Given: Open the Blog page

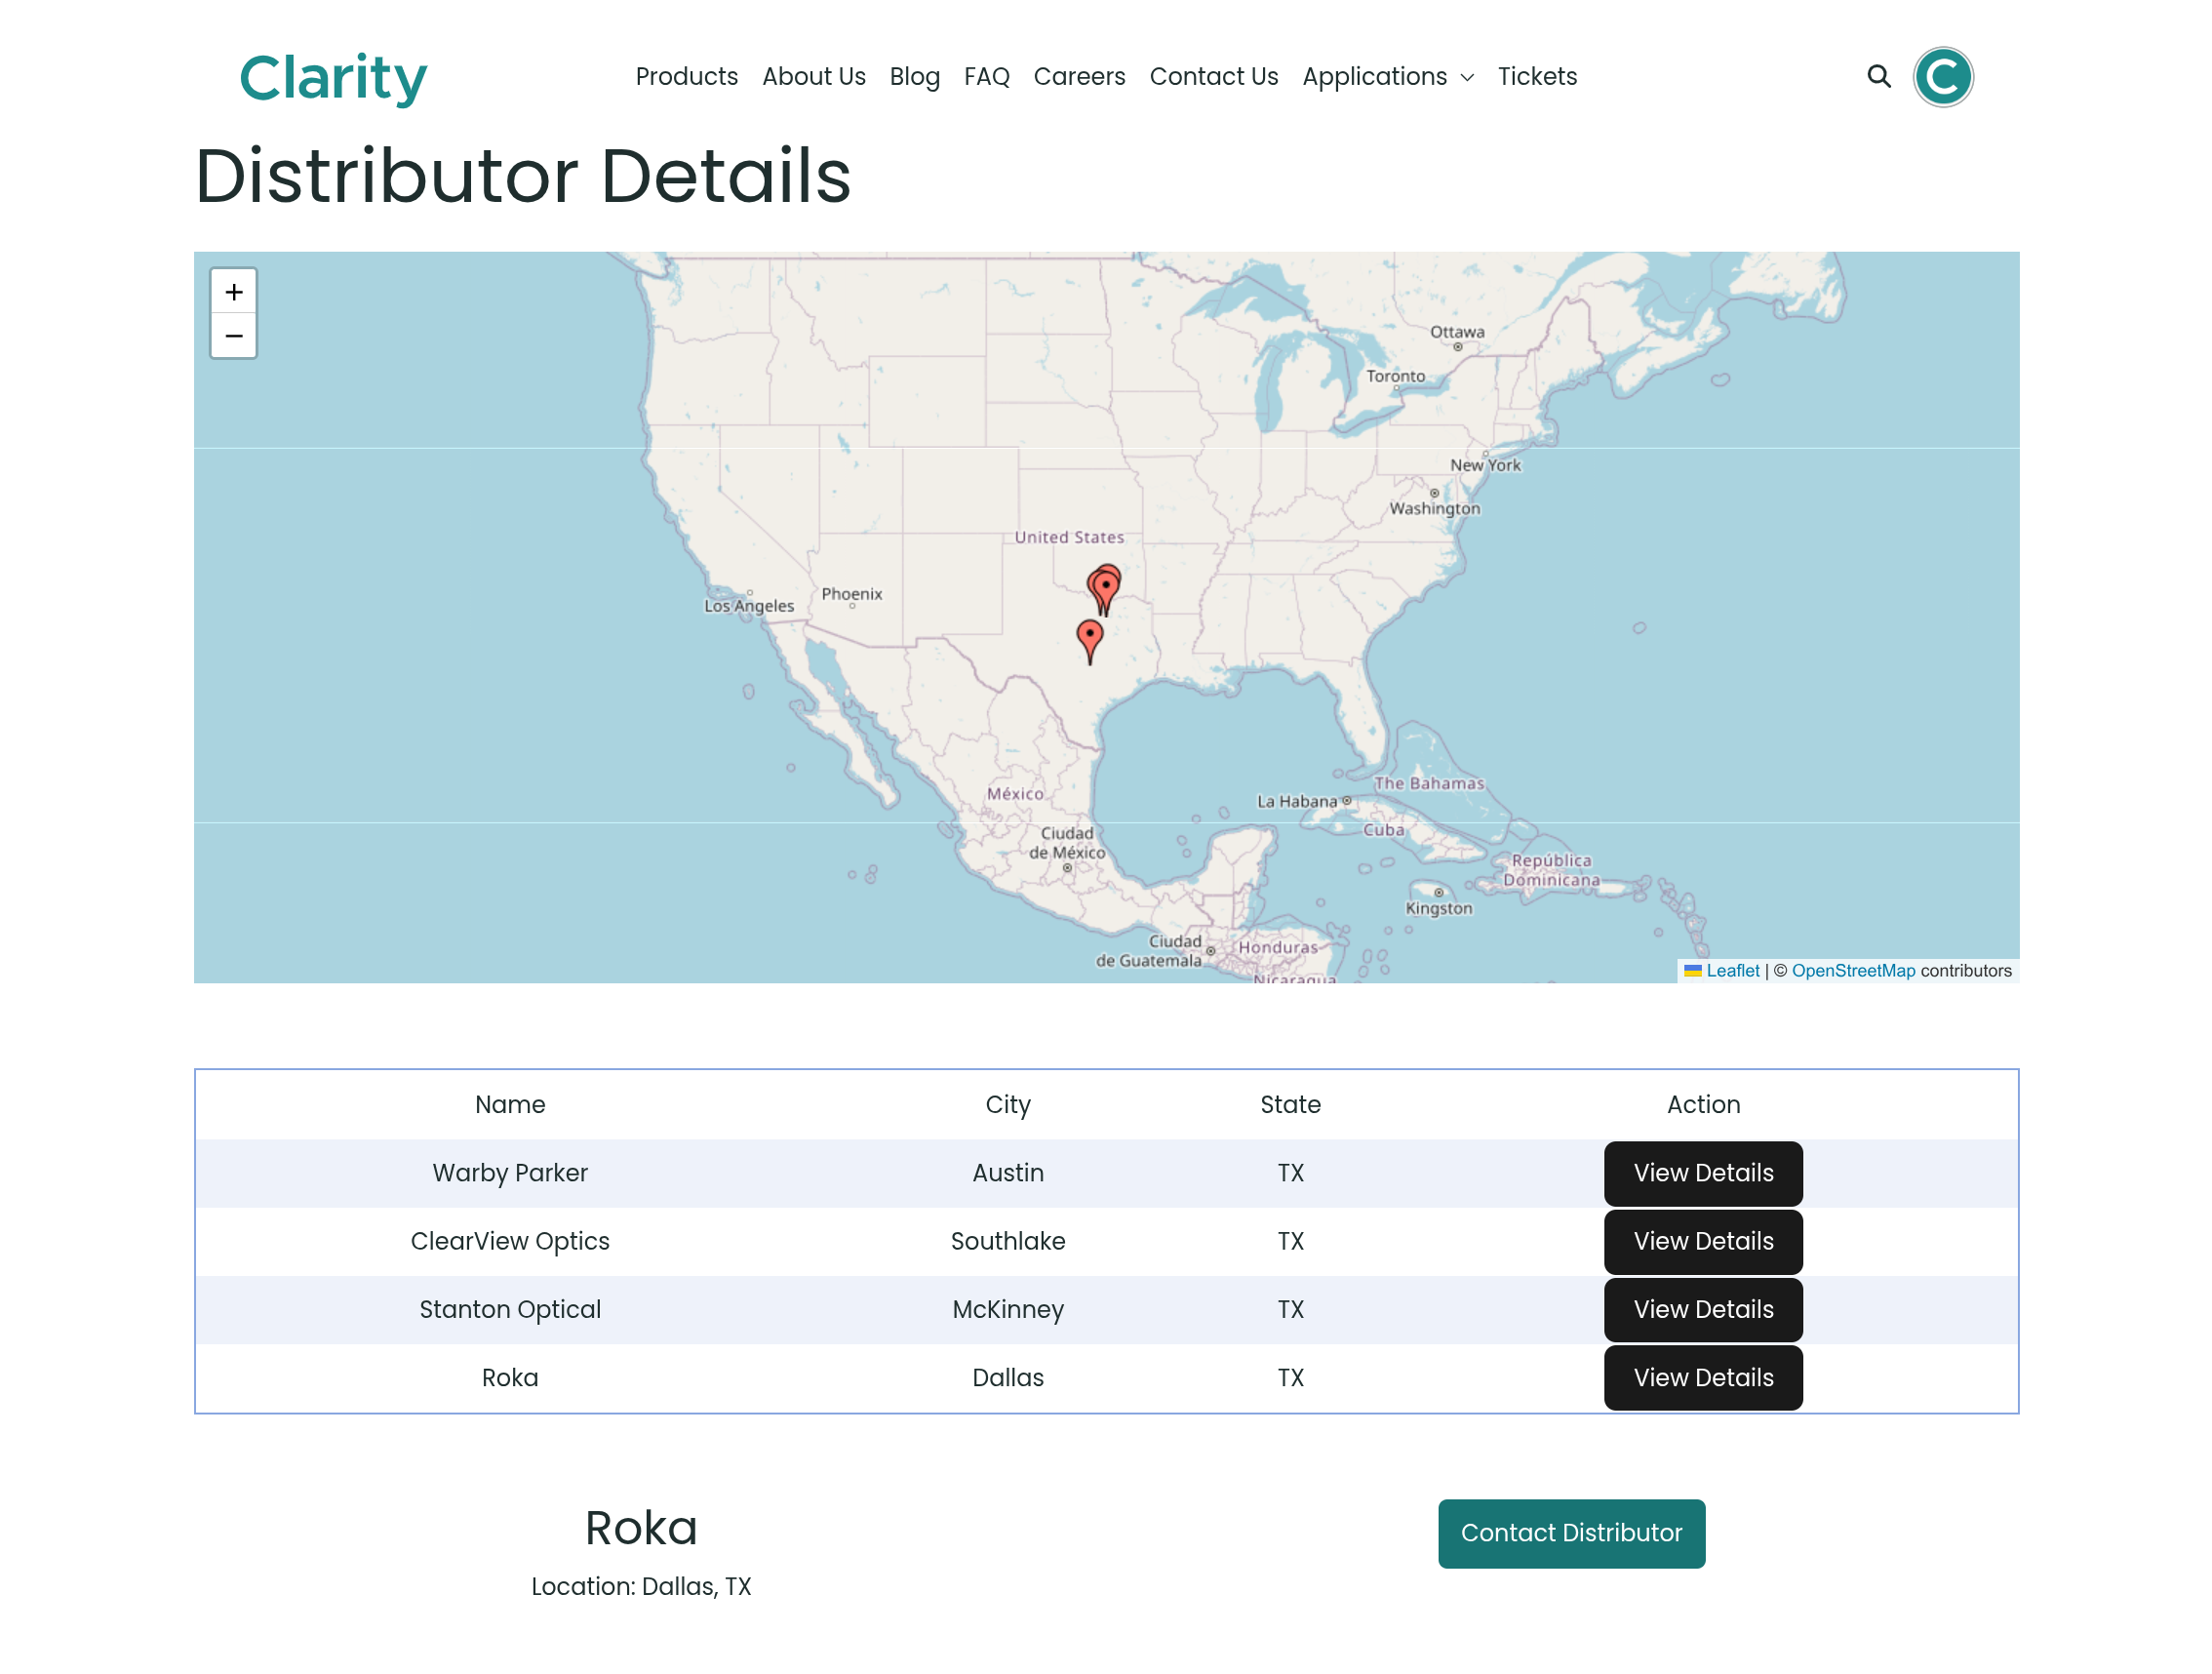Looking at the screenshot, I should (914, 76).
